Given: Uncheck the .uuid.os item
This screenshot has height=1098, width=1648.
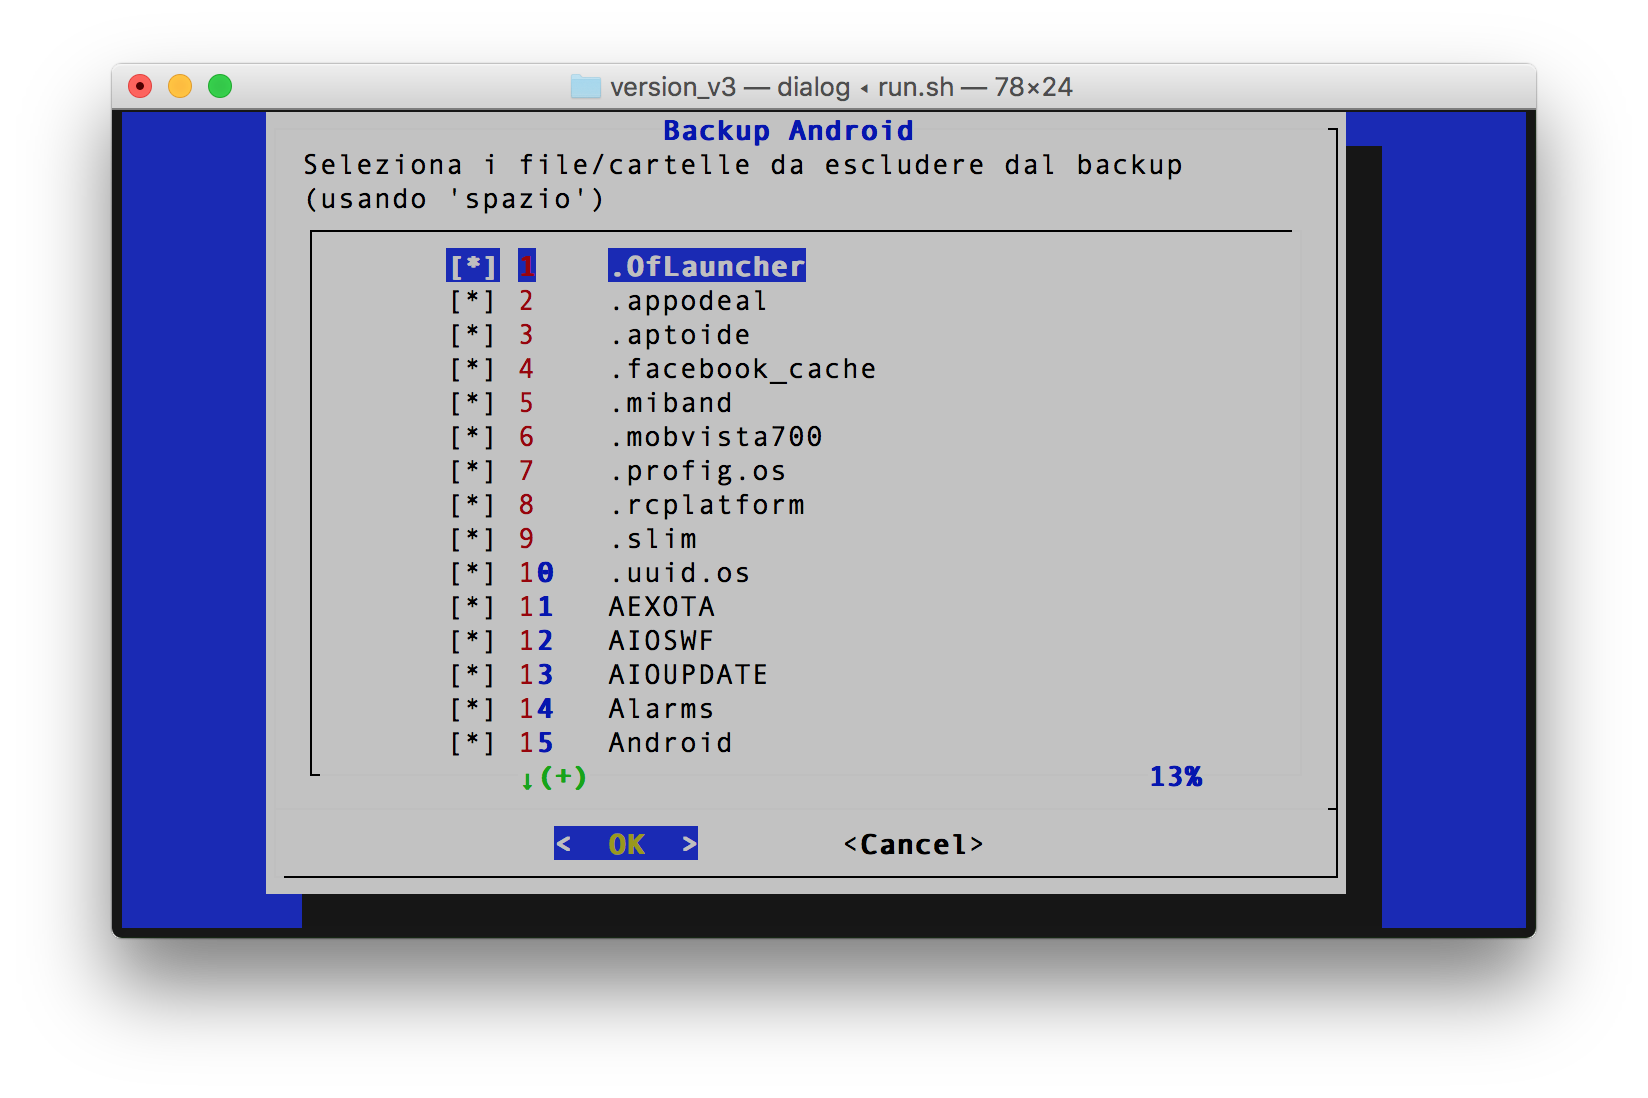Looking at the screenshot, I should 471,572.
